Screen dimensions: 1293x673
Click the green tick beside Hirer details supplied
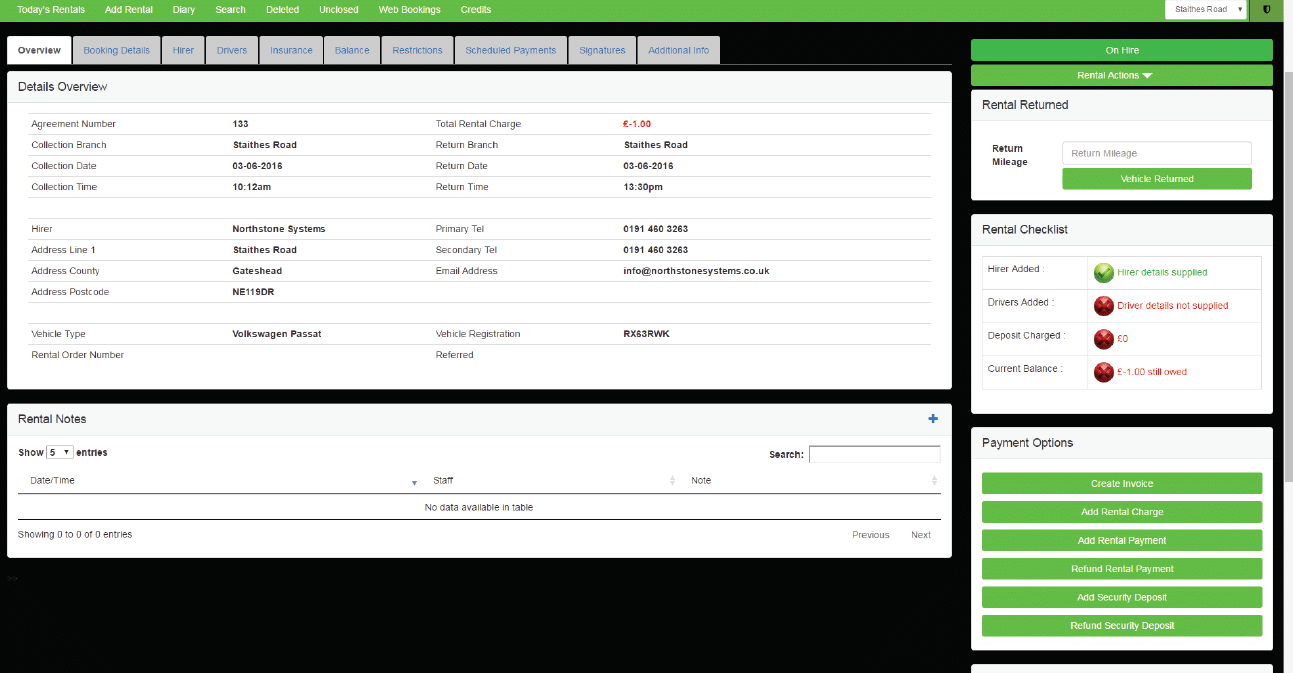(1103, 272)
